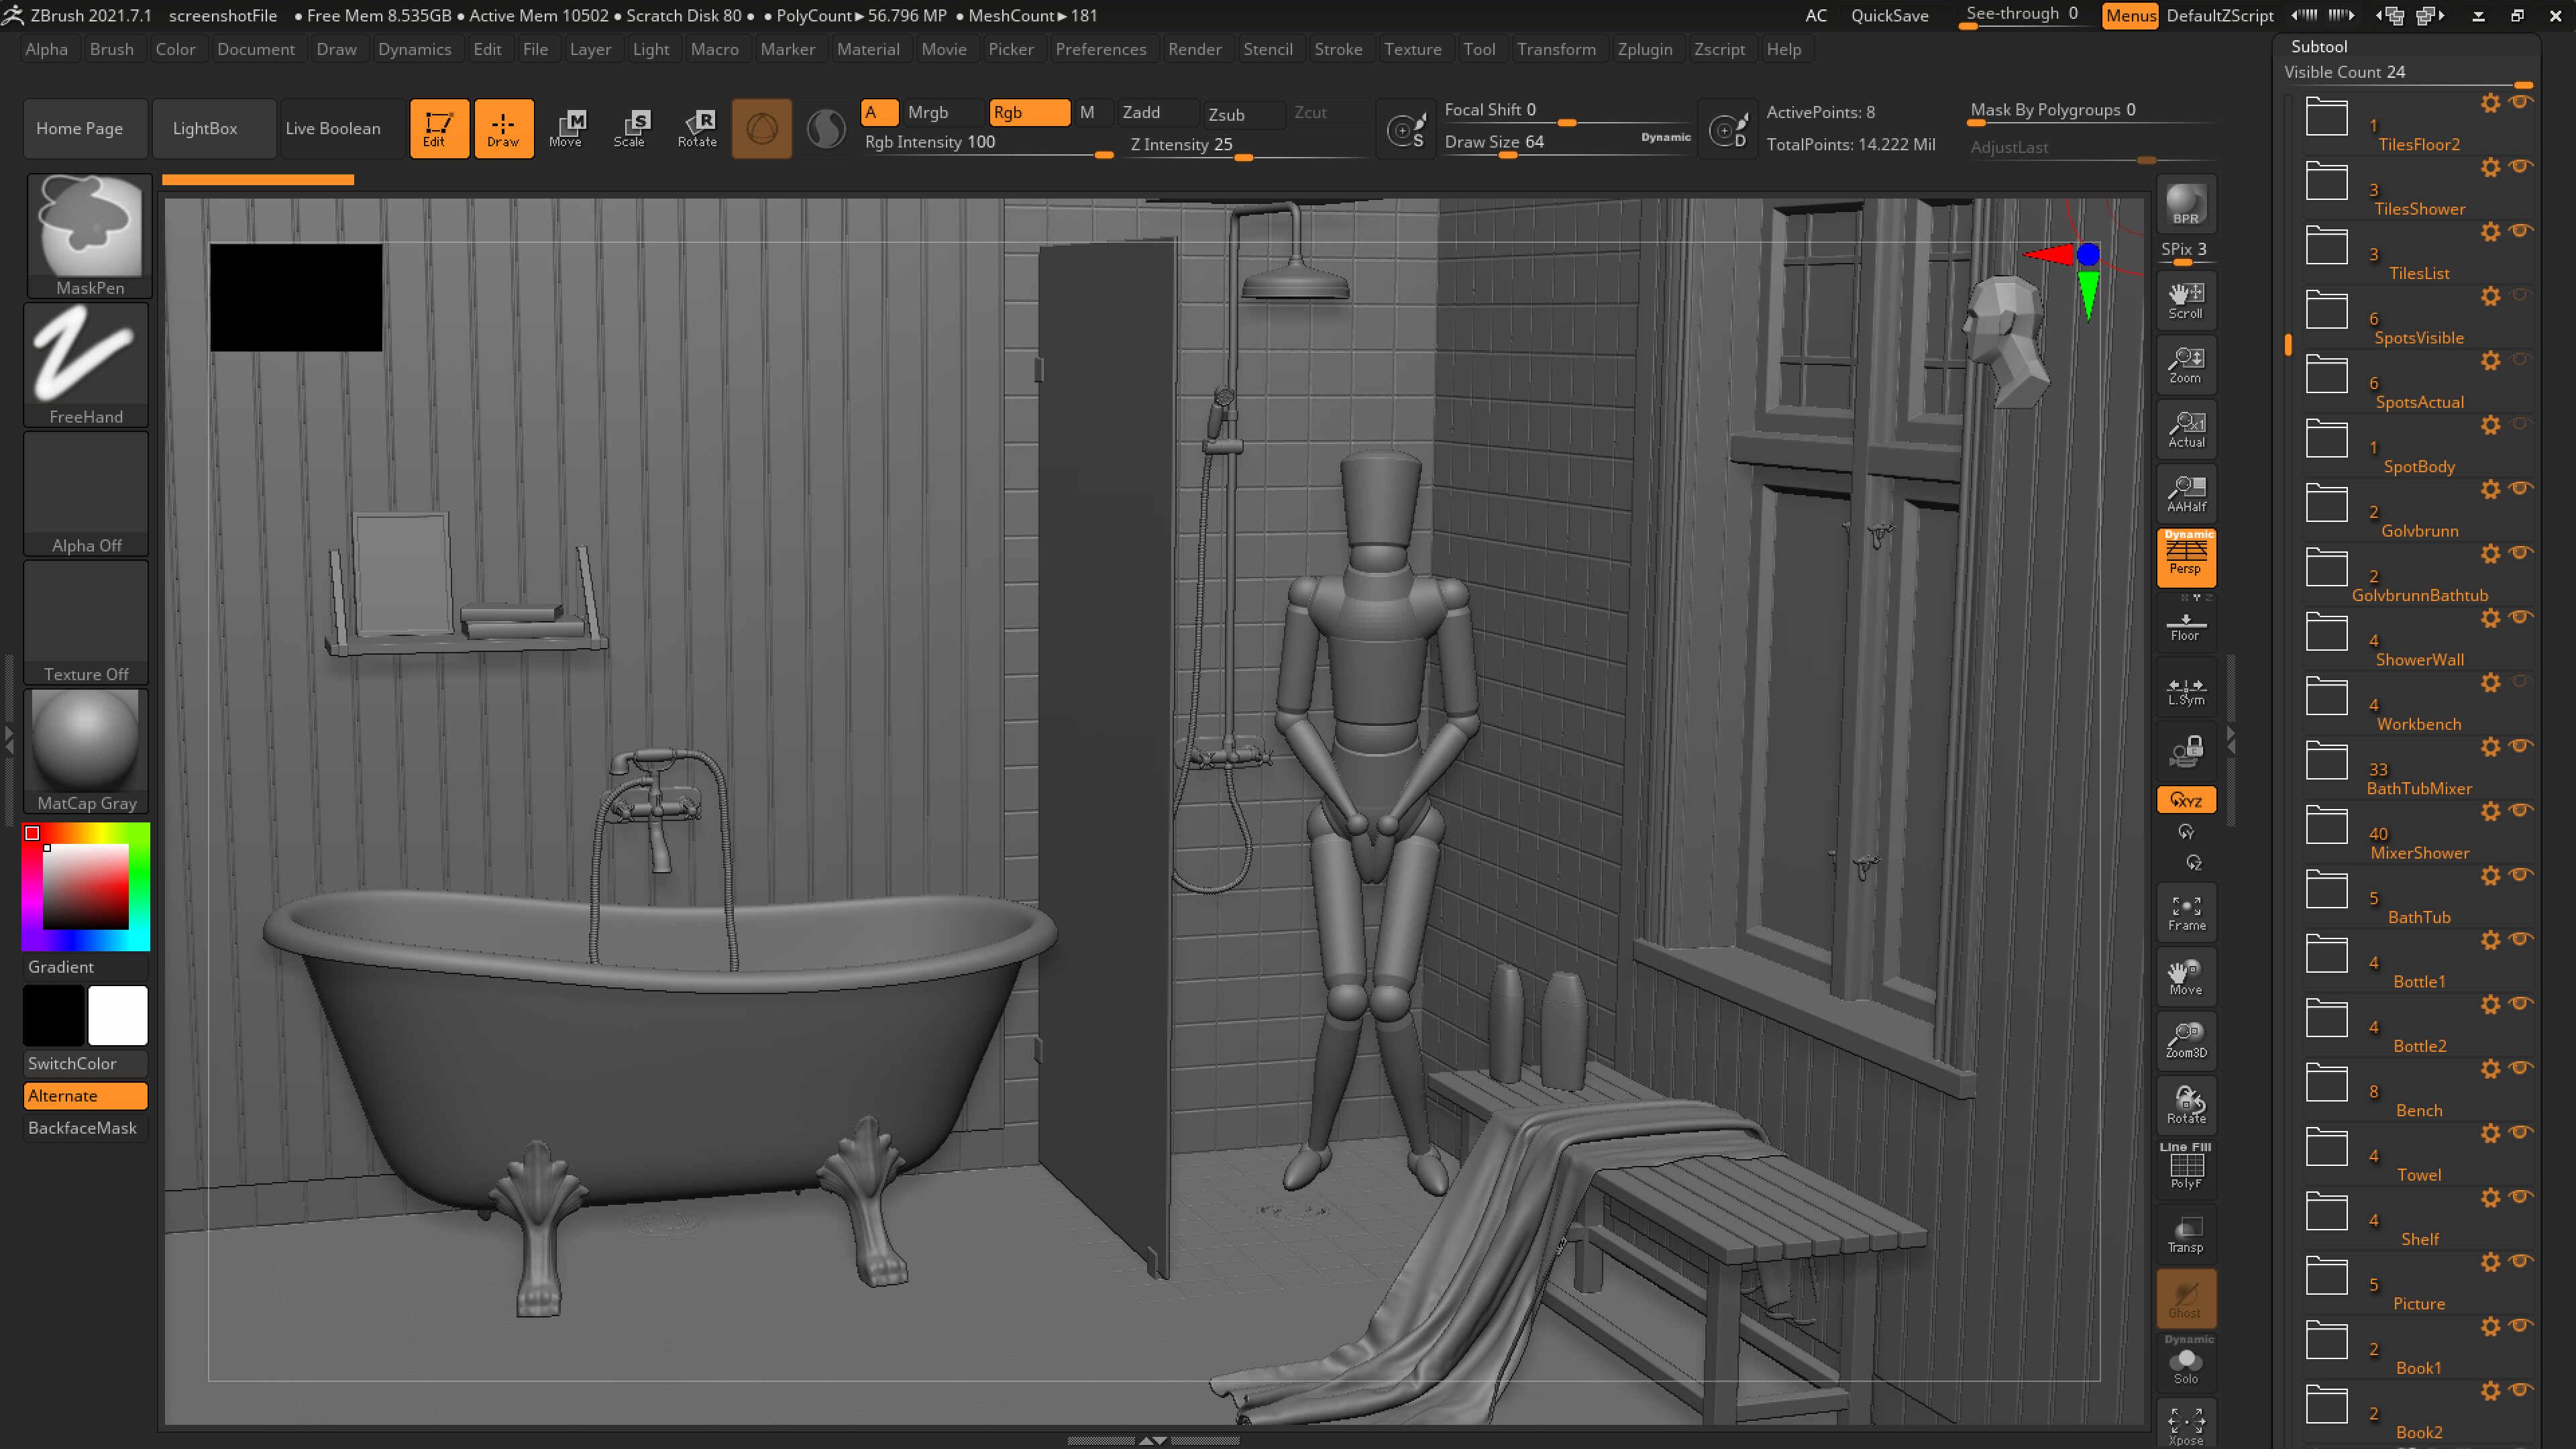Viewport: 2576px width, 1449px height.
Task: Open the Brush menu
Action: (x=111, y=49)
